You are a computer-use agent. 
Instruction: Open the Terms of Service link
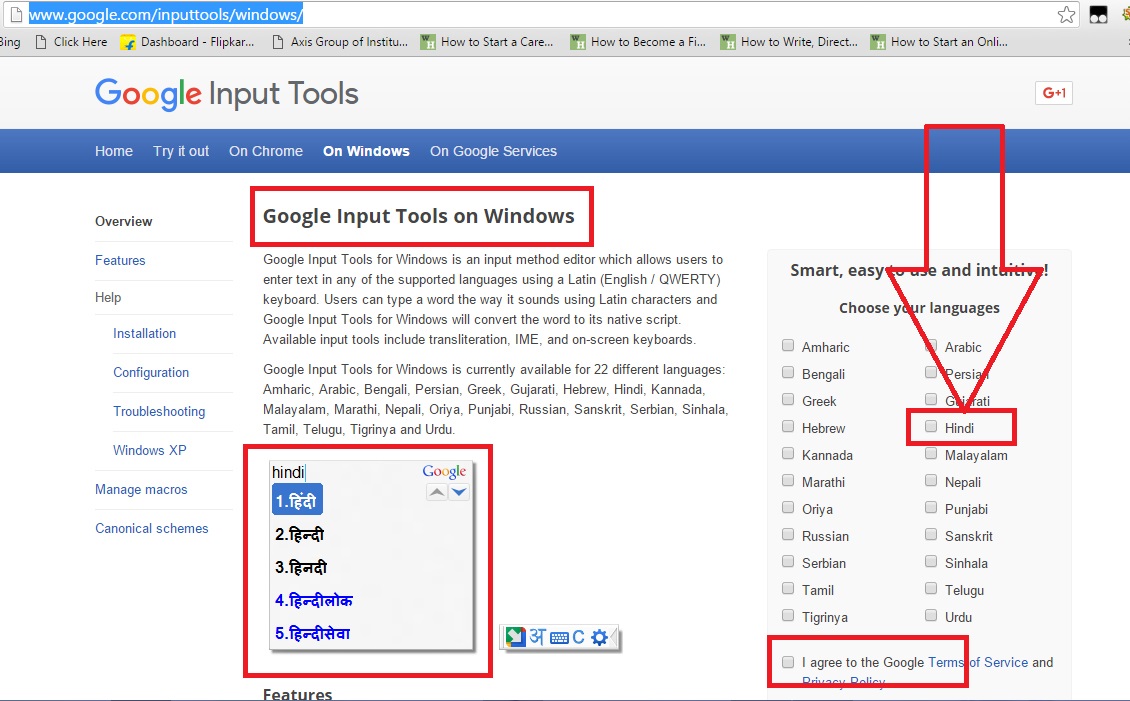[978, 662]
